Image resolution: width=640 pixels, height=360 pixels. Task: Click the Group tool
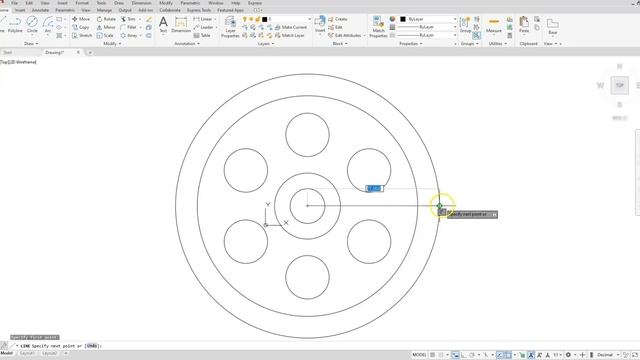click(x=465, y=24)
